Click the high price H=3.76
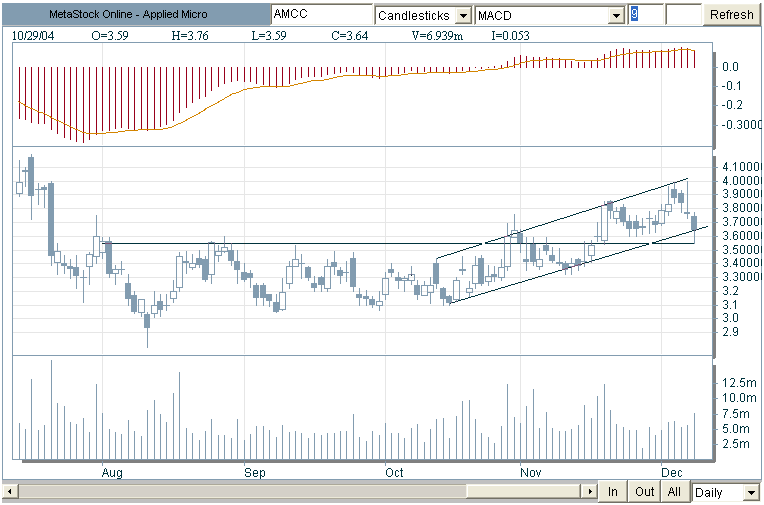Image resolution: width=764 pixels, height=505 pixels. point(190,36)
